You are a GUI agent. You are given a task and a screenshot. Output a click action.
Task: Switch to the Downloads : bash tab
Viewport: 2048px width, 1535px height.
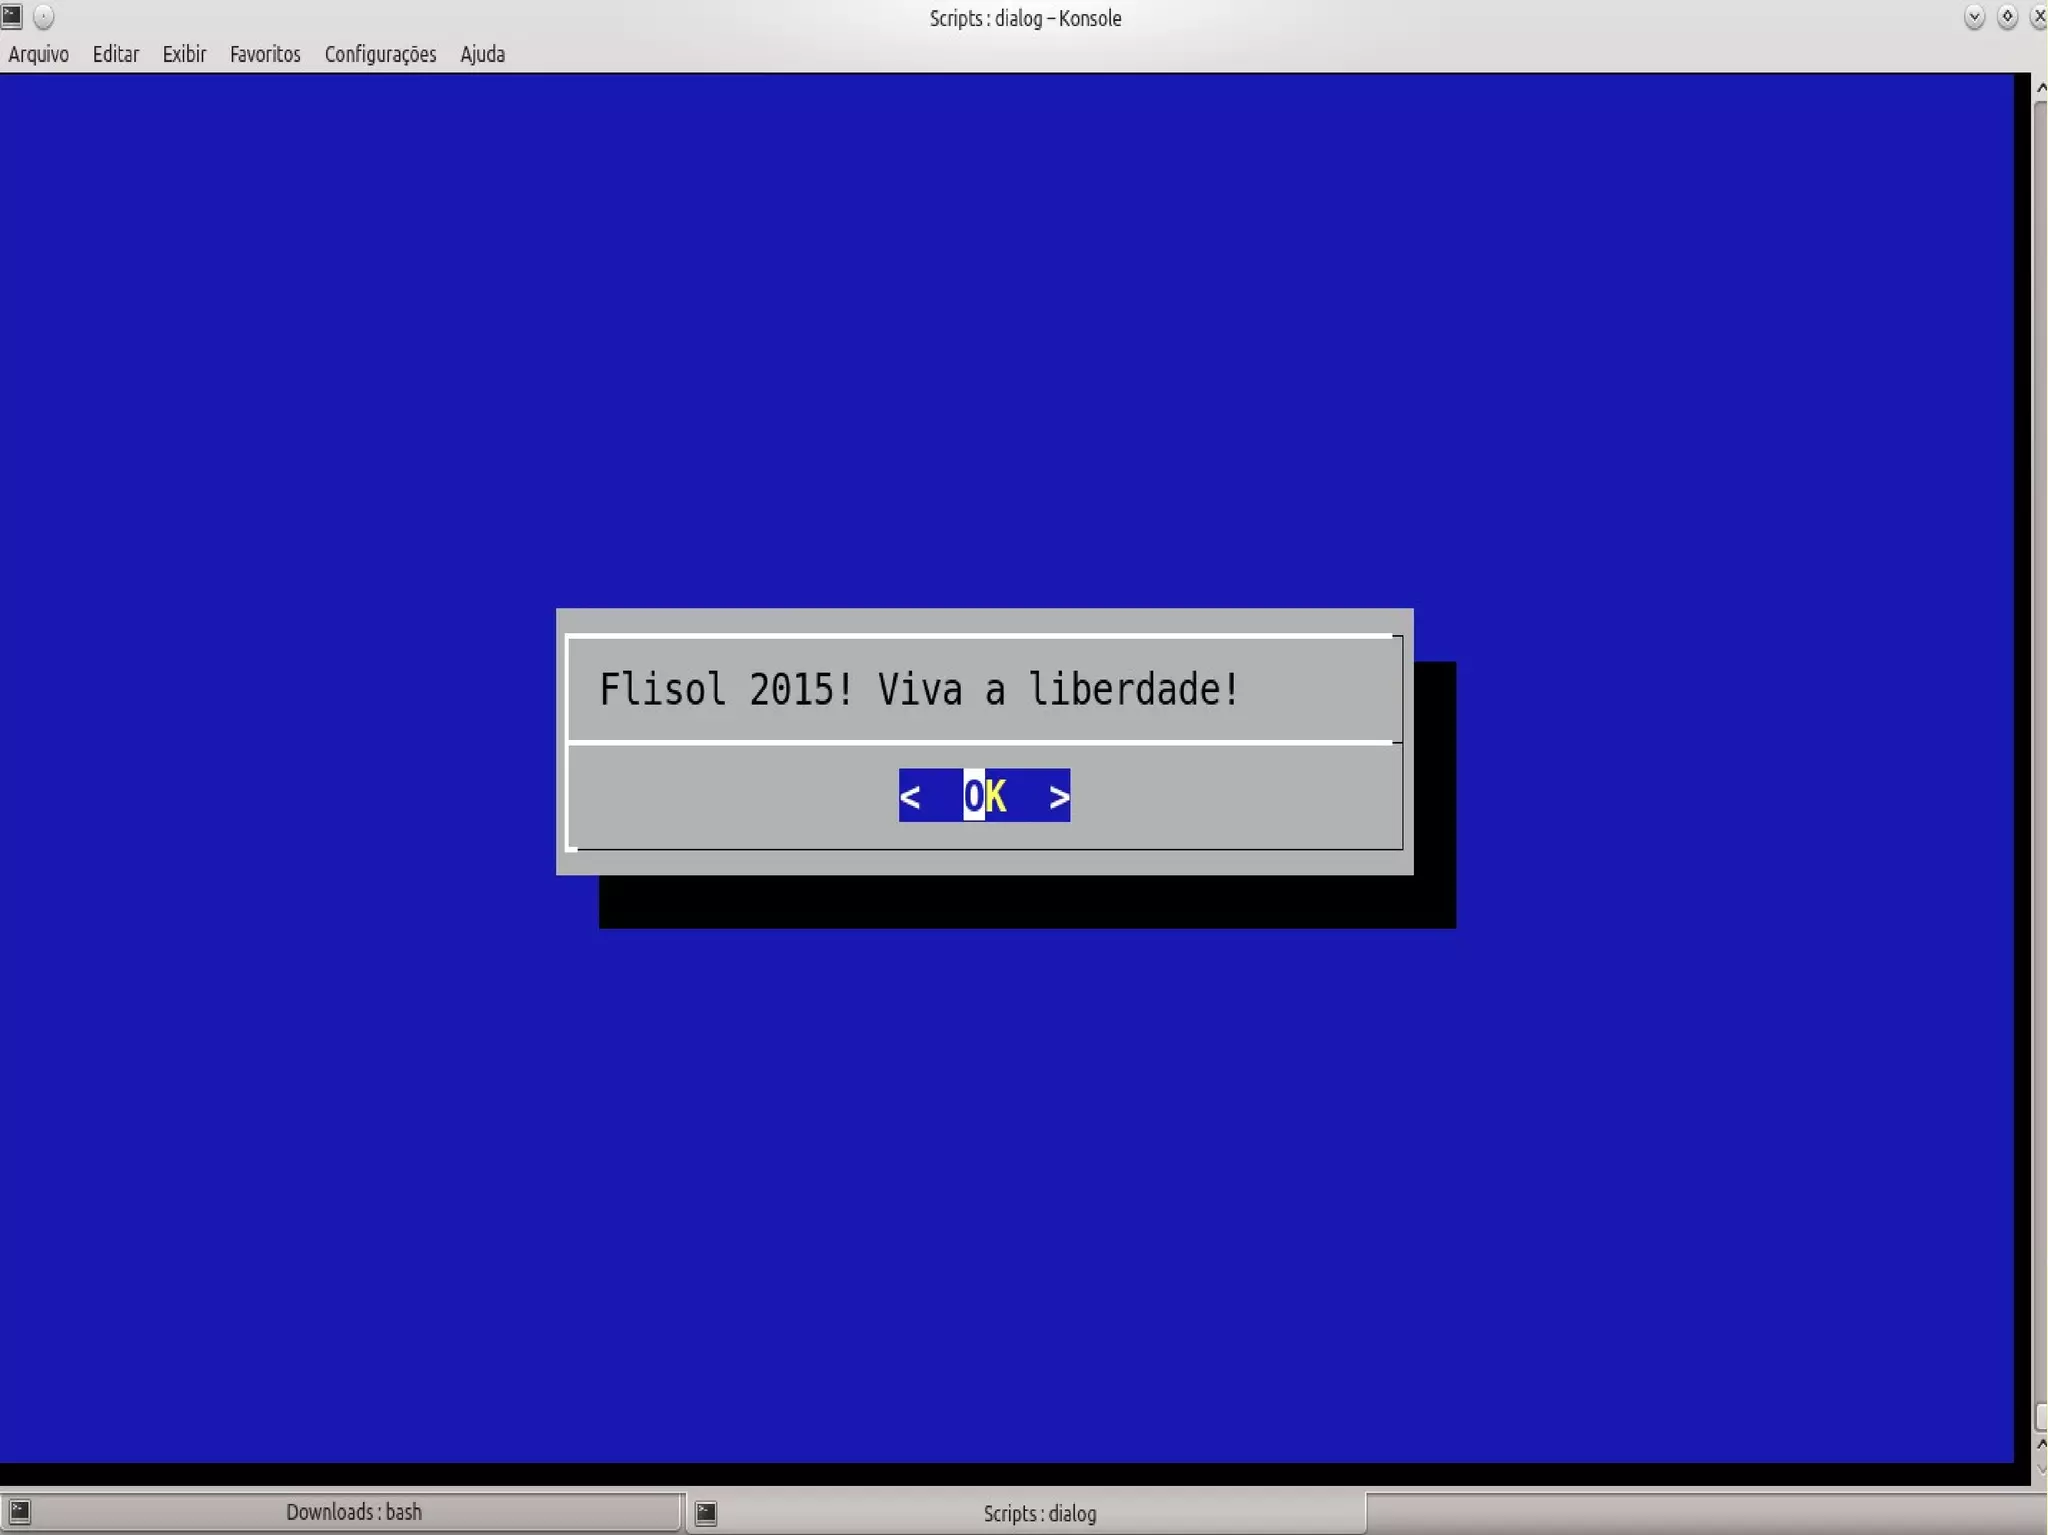point(353,1512)
